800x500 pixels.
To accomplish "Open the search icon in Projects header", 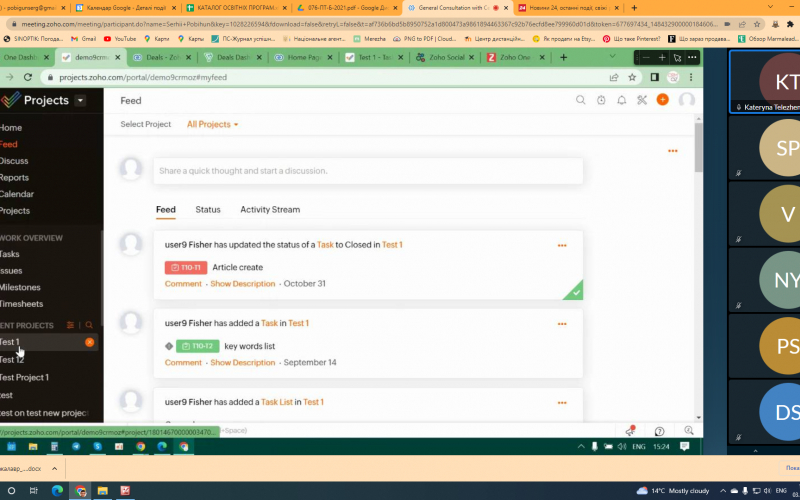I will [581, 100].
